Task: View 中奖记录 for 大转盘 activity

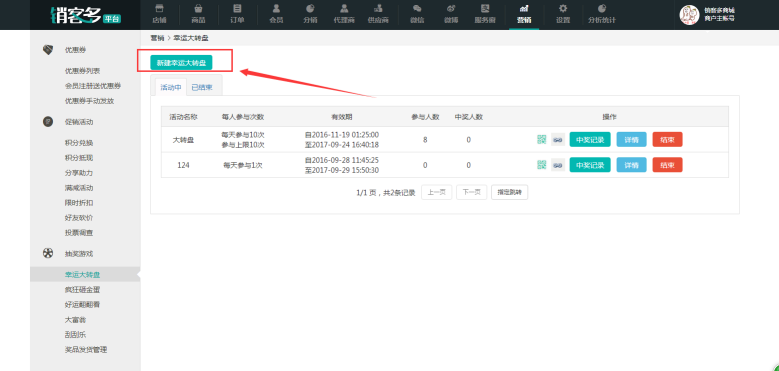Action: coord(590,140)
